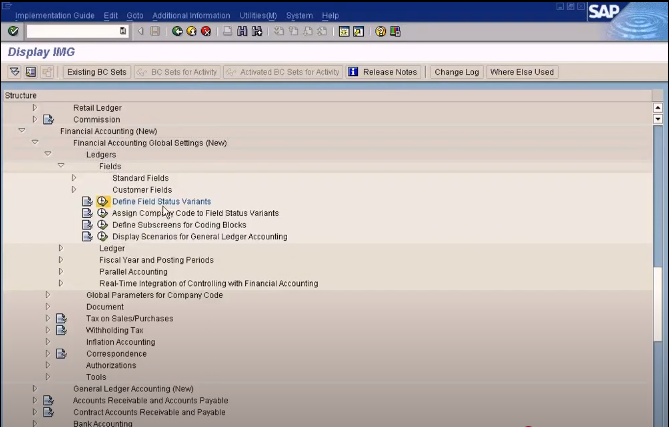Open documentation icon beside Correspondence
The height and width of the screenshot is (427, 669).
pos(61,354)
